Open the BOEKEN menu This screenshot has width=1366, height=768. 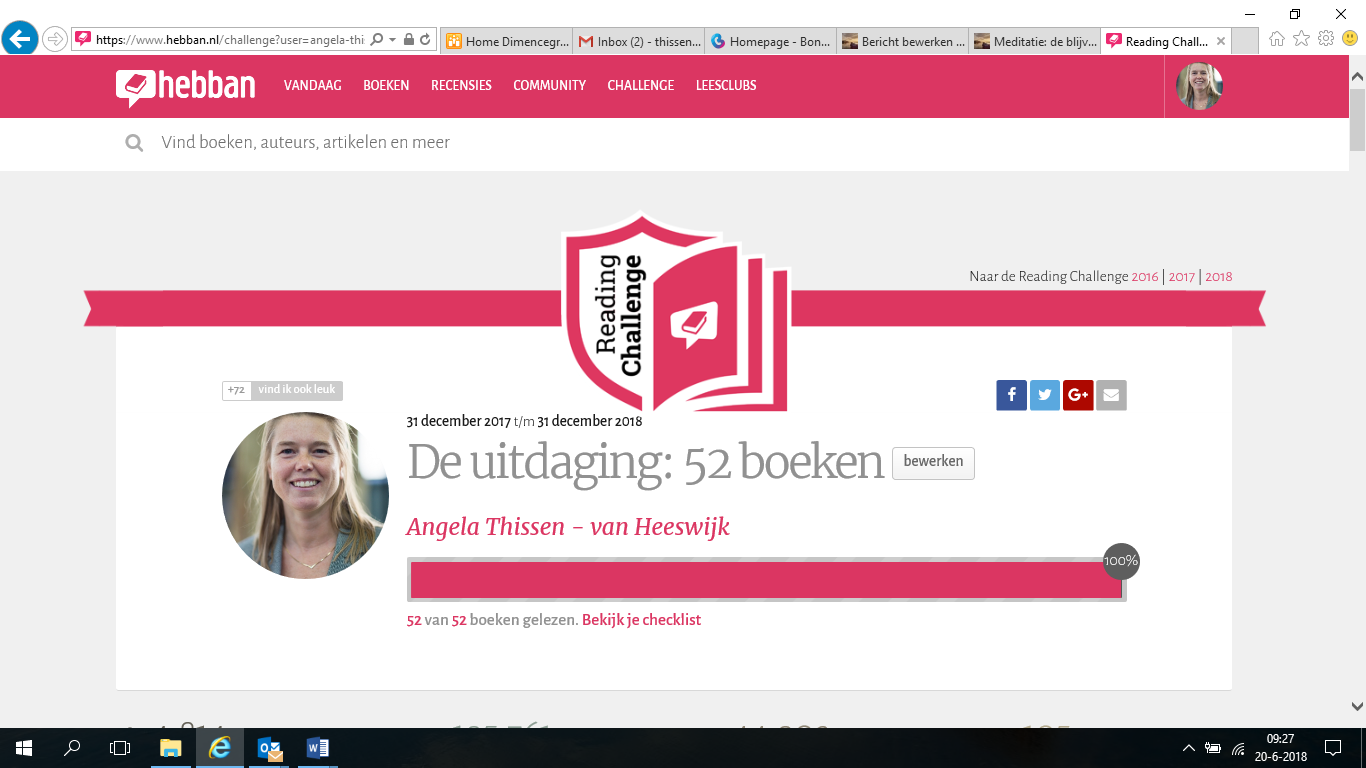click(386, 86)
